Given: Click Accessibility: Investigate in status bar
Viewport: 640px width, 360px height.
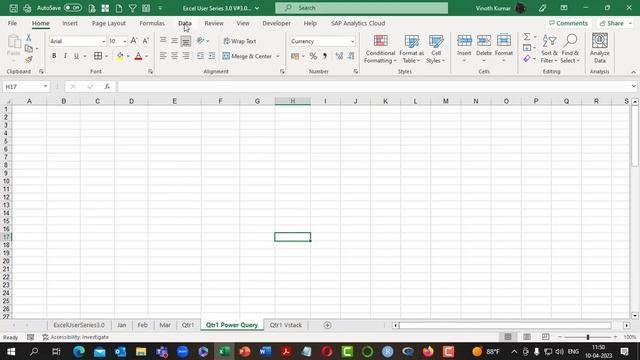Looking at the screenshot, I should click(x=76, y=337).
